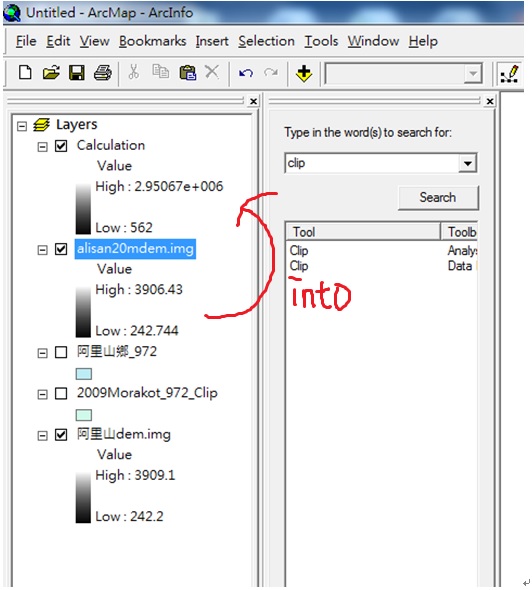This screenshot has width=532, height=590.
Task: Uncheck the alisan20mdem.img layer checkbox
Action: pyautogui.click(x=61, y=249)
